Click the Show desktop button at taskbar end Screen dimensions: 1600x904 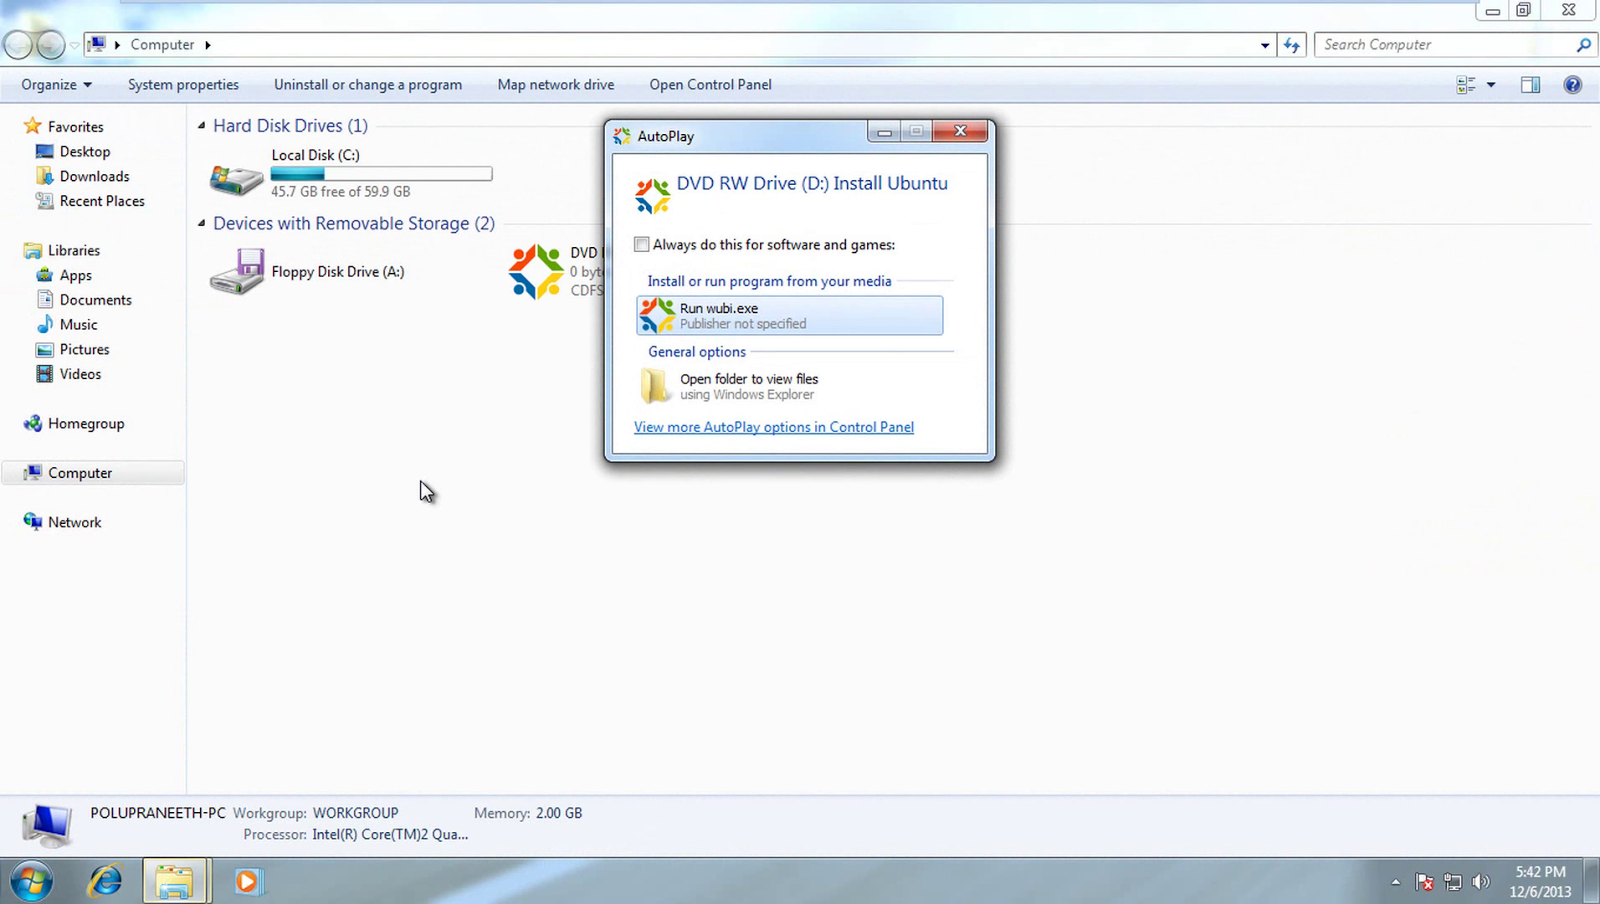[1592, 881]
